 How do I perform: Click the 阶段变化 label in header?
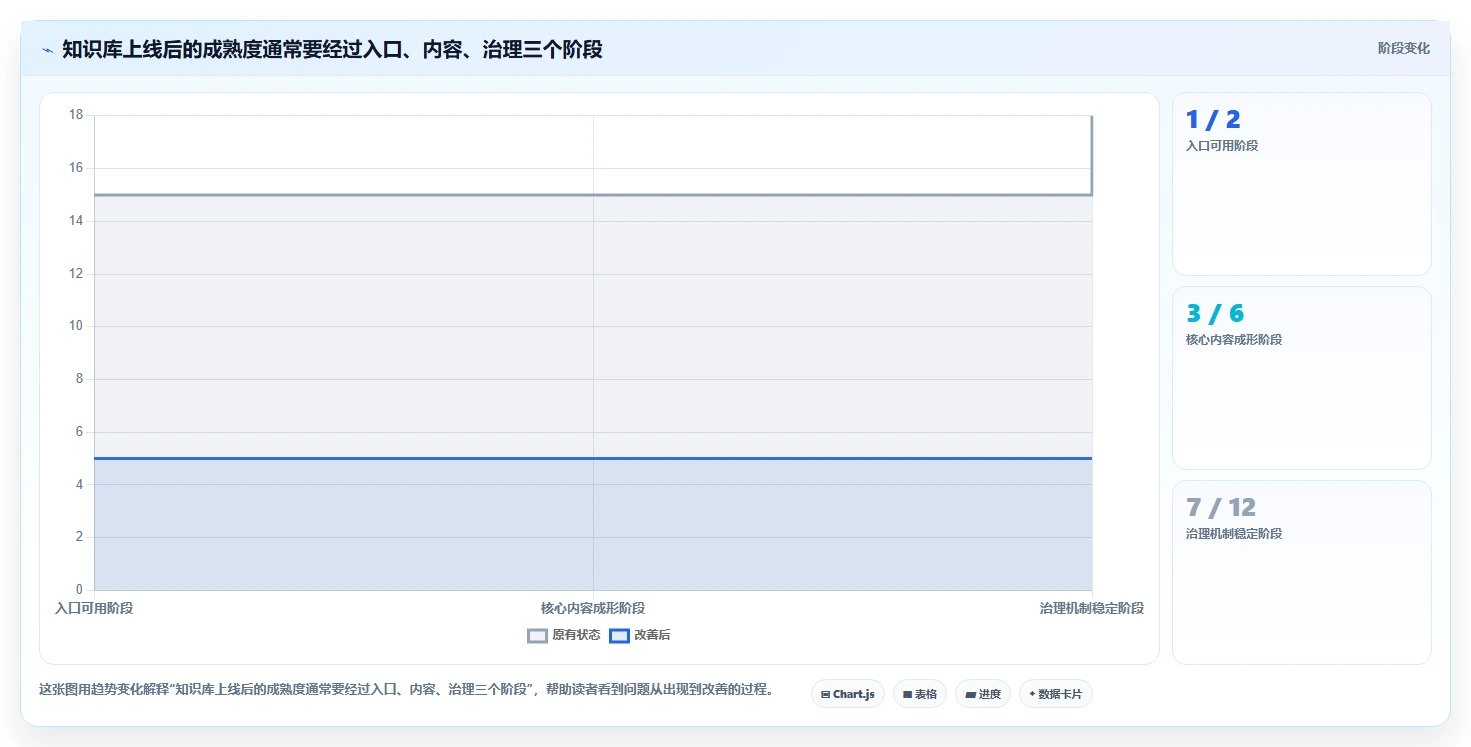pos(1404,48)
